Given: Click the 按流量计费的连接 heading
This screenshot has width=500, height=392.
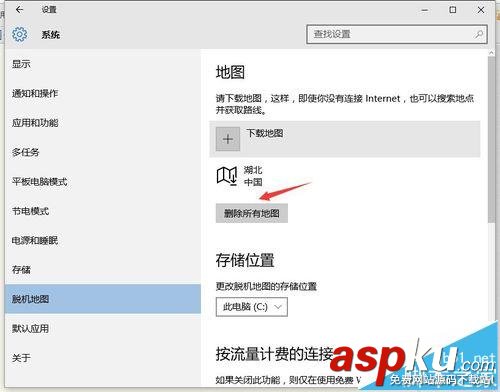Looking at the screenshot, I should (274, 354).
